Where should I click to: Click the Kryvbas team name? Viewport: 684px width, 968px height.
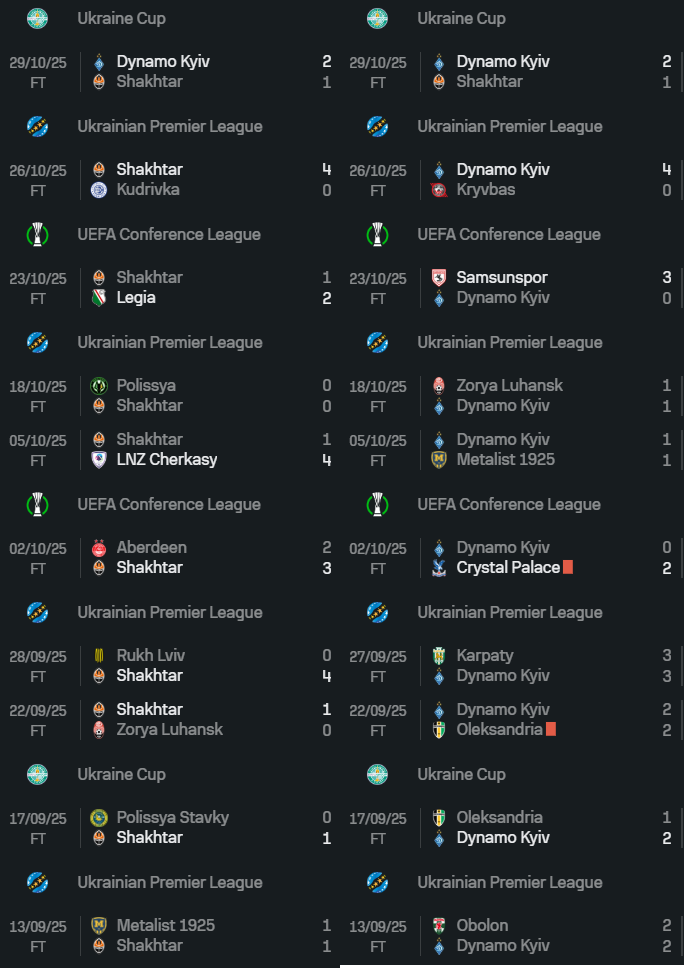[486, 190]
